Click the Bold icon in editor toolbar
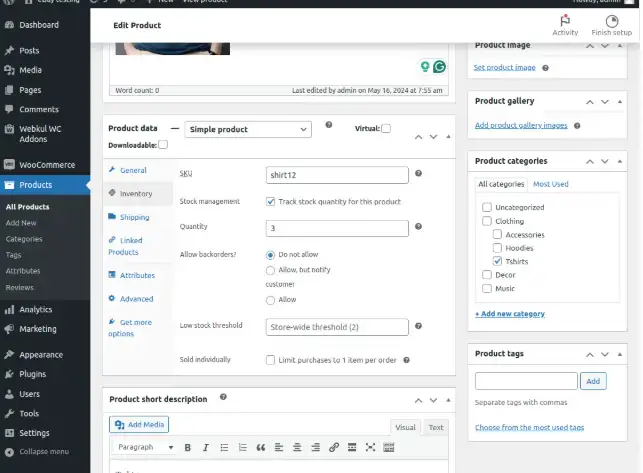 188,447
